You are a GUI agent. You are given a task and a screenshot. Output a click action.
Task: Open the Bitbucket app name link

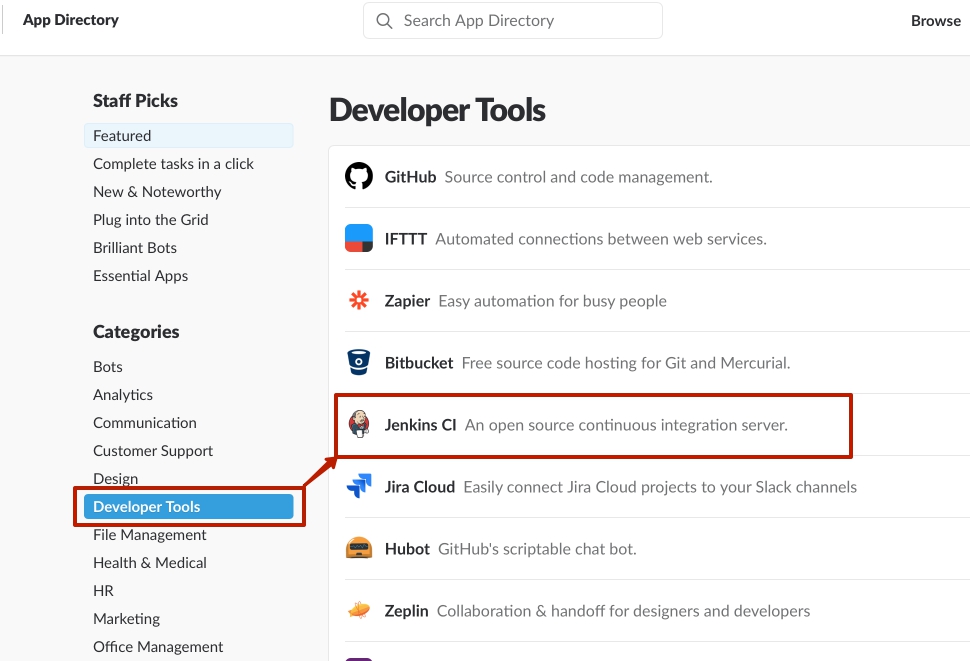tap(419, 363)
